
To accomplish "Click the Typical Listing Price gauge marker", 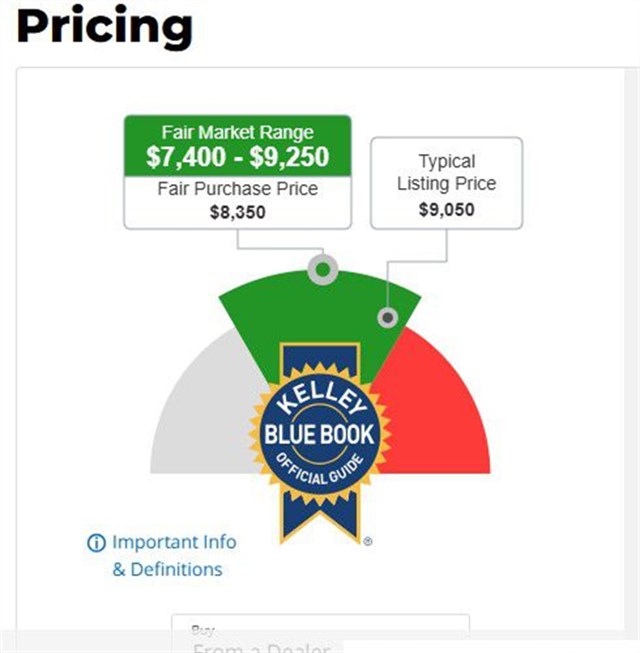I will (x=387, y=318).
